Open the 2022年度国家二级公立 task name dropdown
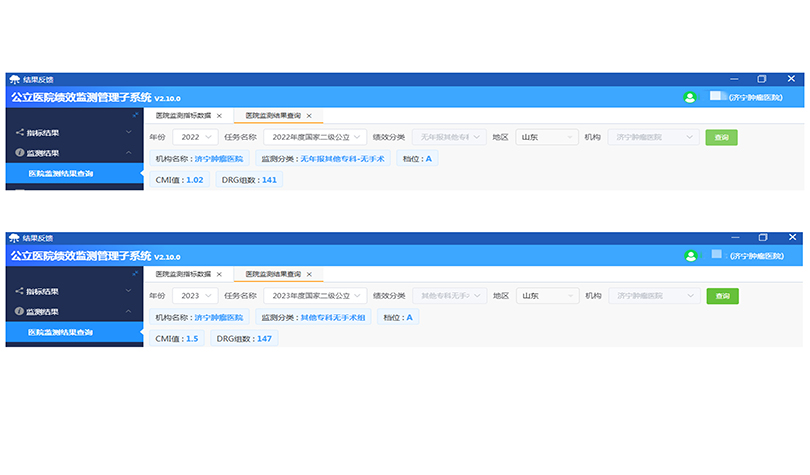Image resolution: width=810 pixels, height=475 pixels. (x=315, y=137)
